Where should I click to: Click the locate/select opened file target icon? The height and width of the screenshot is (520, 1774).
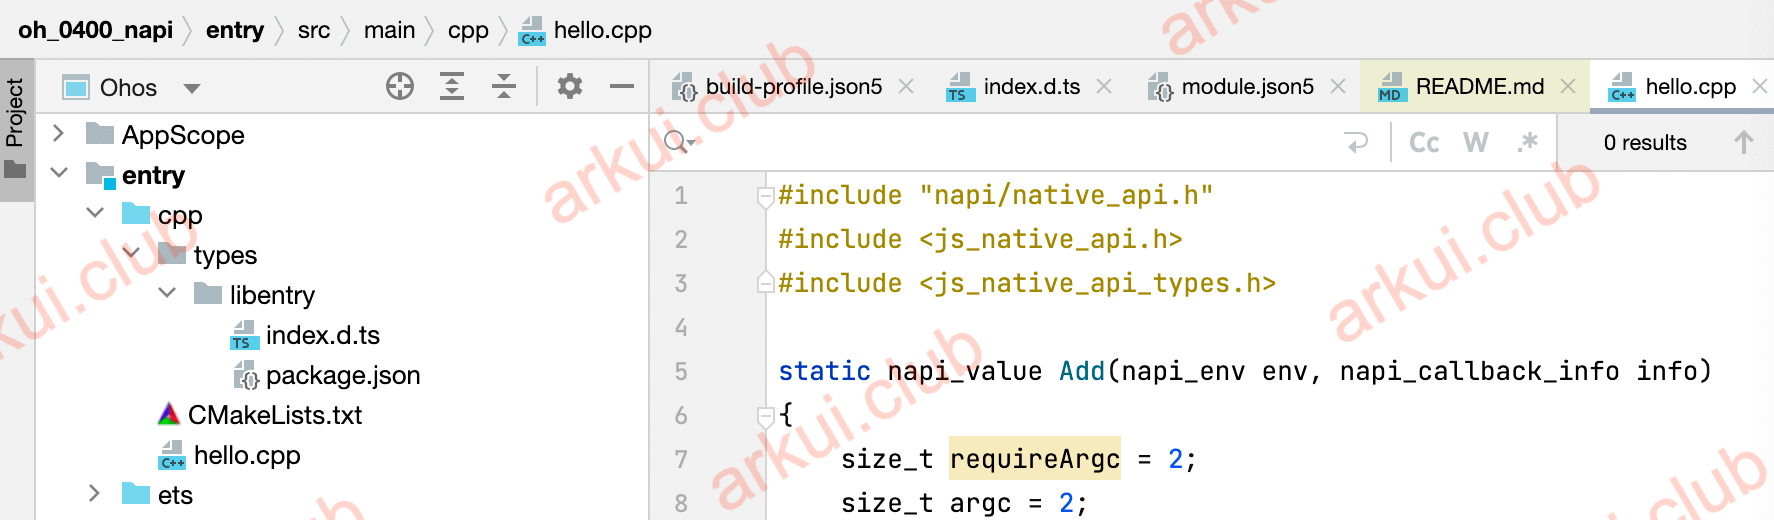(400, 87)
